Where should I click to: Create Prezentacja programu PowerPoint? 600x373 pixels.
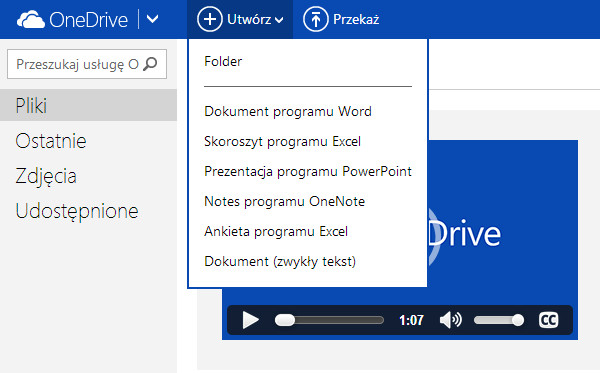(308, 171)
